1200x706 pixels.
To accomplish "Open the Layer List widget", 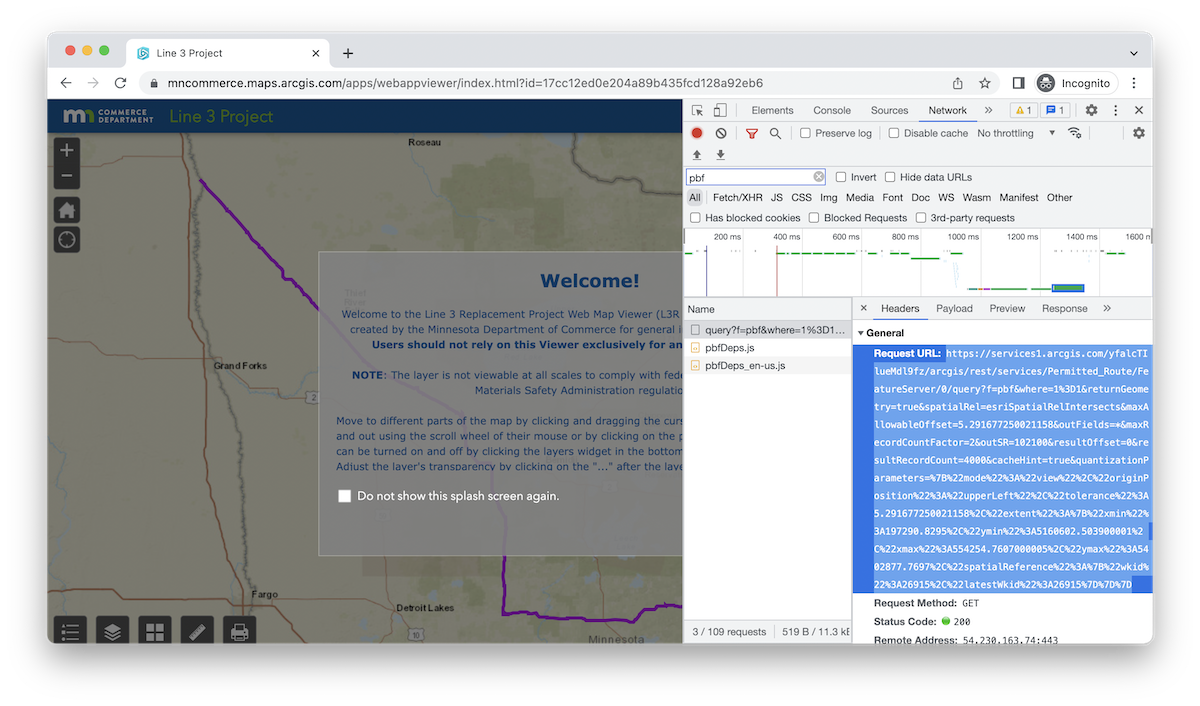I will pyautogui.click(x=113, y=632).
